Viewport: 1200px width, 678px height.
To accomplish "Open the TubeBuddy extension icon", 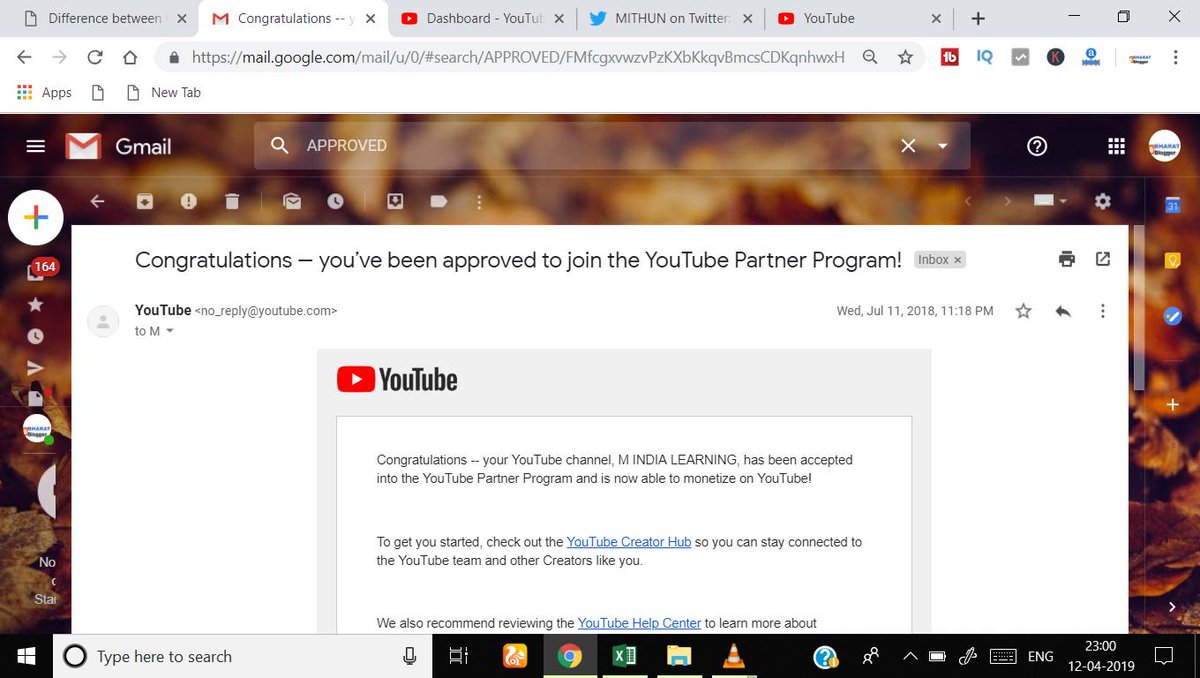I will (x=950, y=58).
